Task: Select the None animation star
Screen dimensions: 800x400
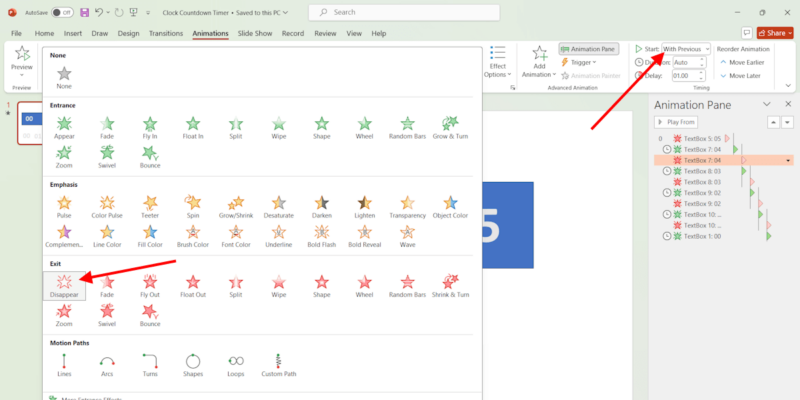Action: 64,78
